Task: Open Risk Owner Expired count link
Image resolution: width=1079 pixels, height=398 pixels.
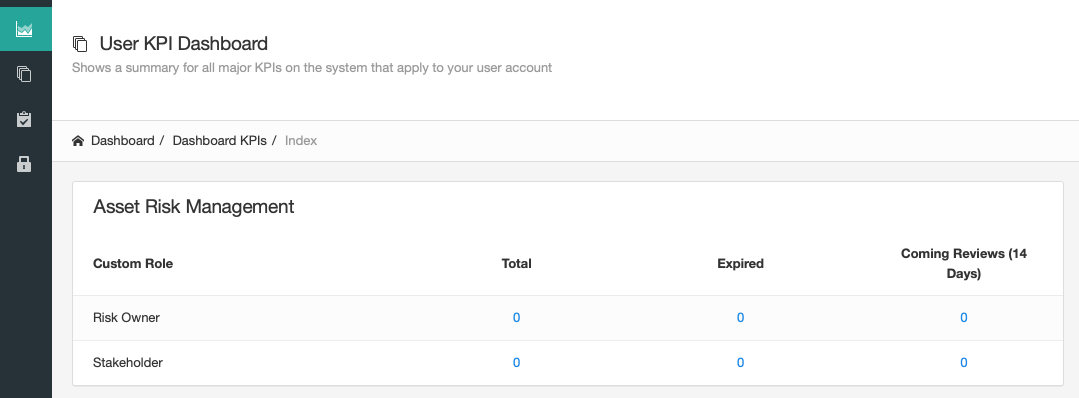Action: pos(740,317)
